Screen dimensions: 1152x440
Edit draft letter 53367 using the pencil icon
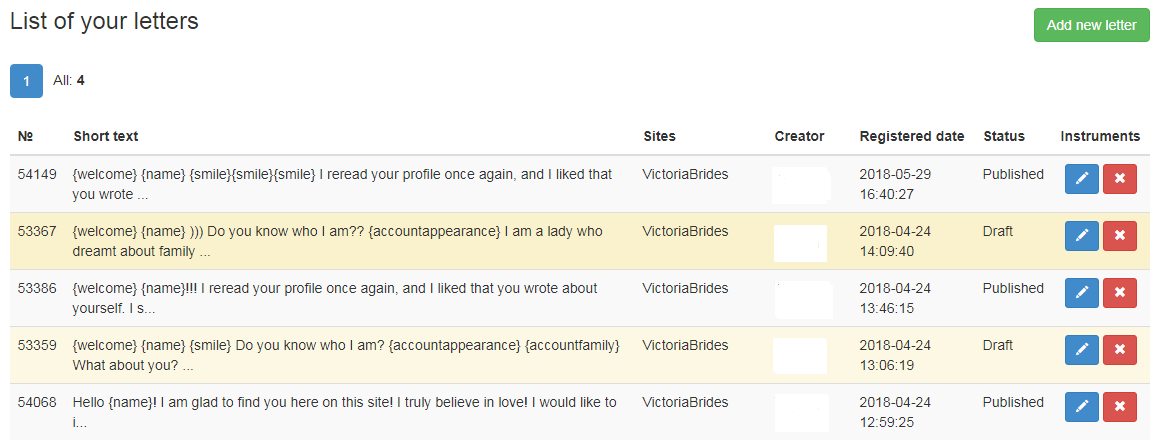[x=1081, y=236]
